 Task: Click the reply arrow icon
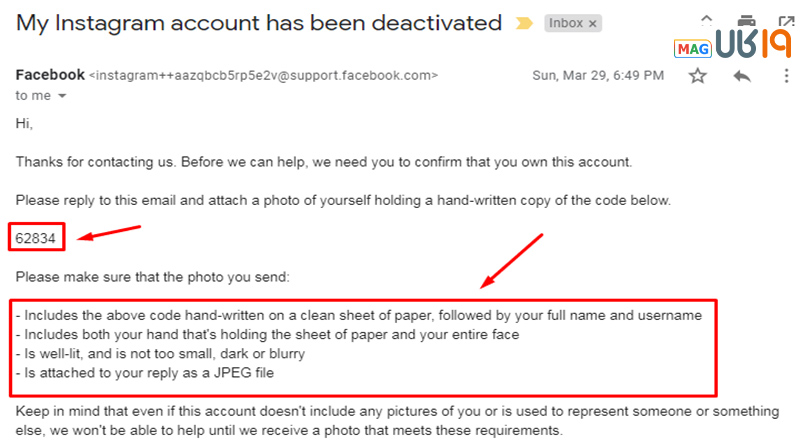742,77
